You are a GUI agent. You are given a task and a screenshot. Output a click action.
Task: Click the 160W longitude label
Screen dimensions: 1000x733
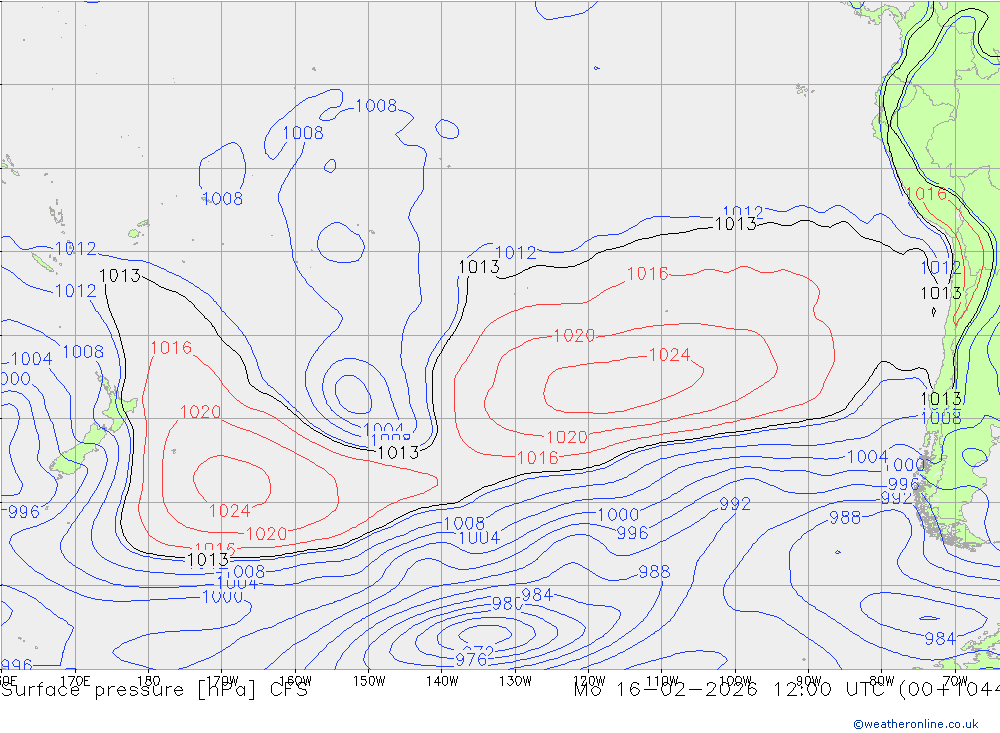click(x=295, y=681)
